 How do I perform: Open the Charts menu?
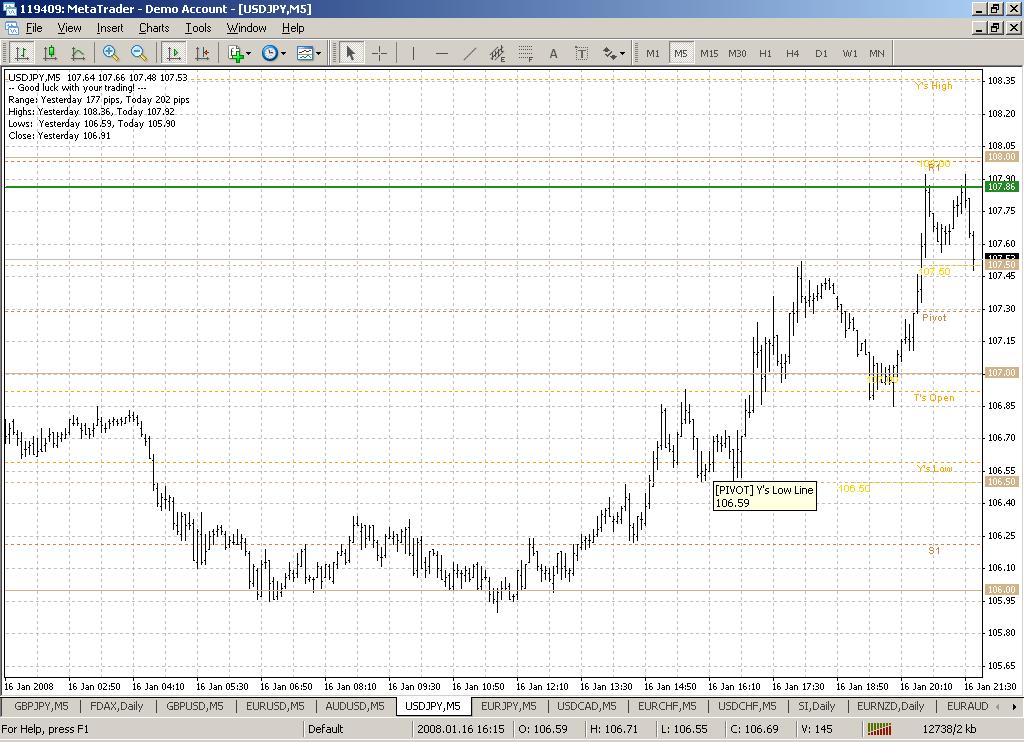click(x=154, y=28)
